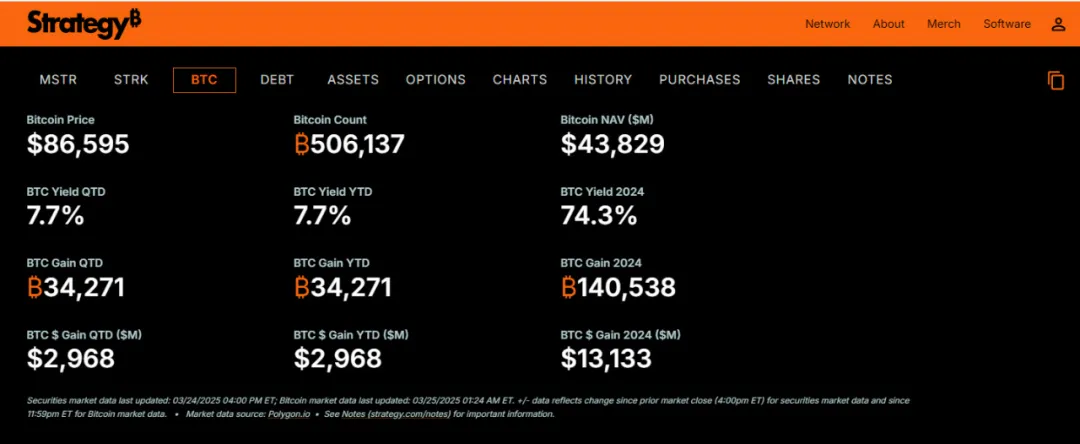
Task: Open the HISTORY tab
Action: [603, 80]
